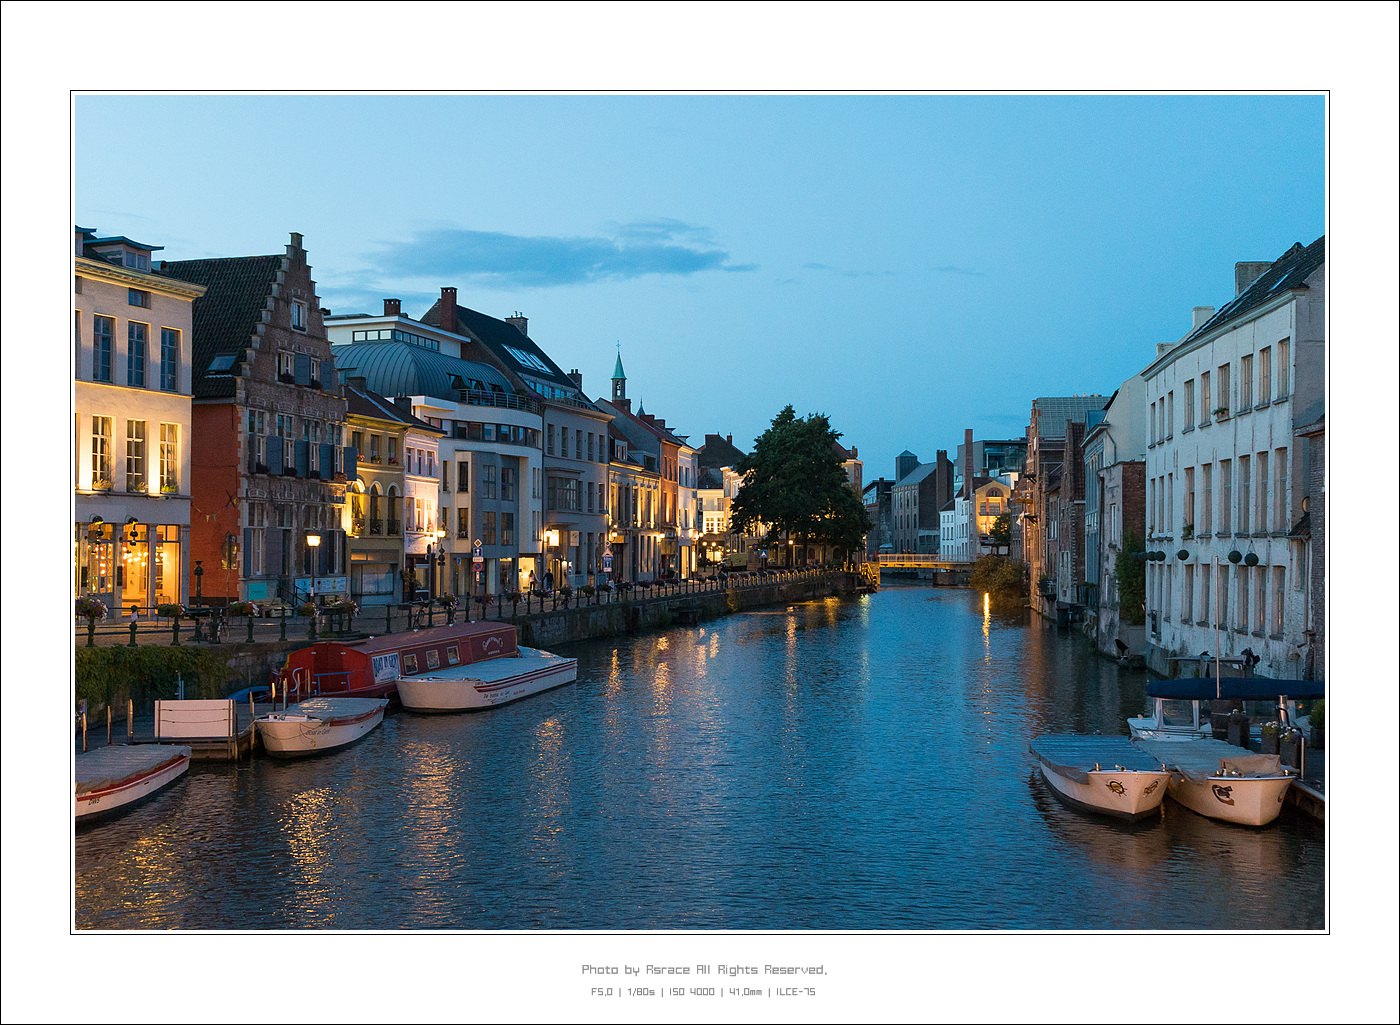Click the 'ILCE-7S' camera model text
The image size is (1400, 1025).
click(796, 992)
